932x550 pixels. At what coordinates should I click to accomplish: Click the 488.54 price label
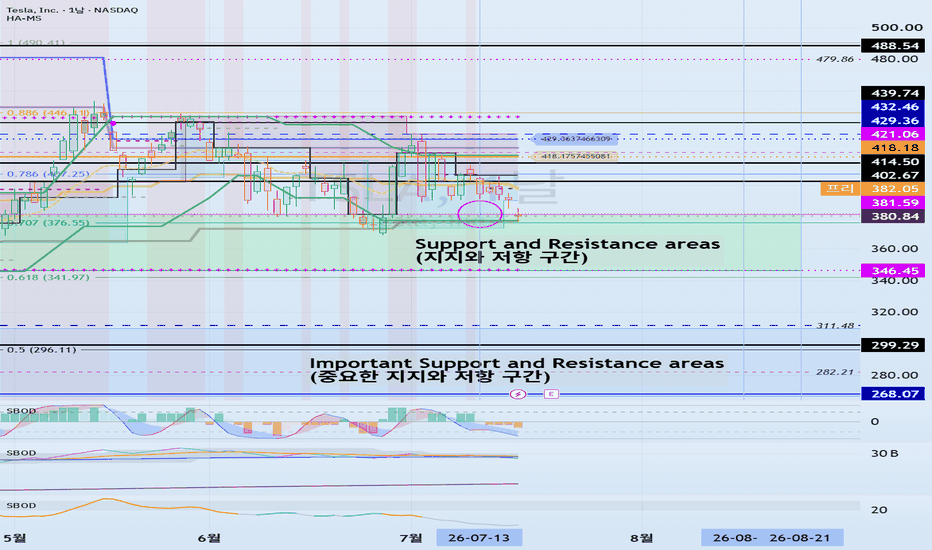pyautogui.click(x=893, y=46)
